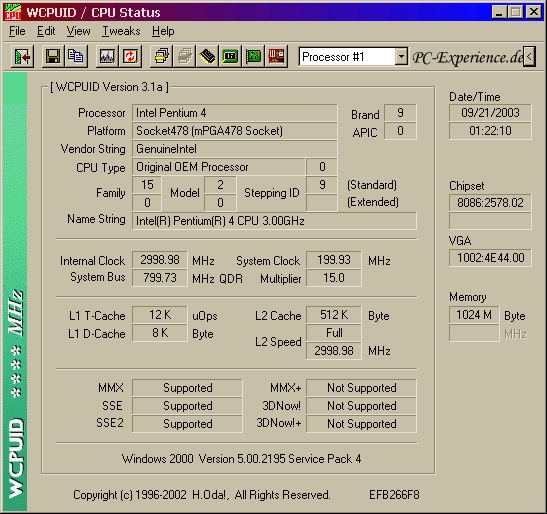Click the refresh icon with red arrows

[130, 56]
